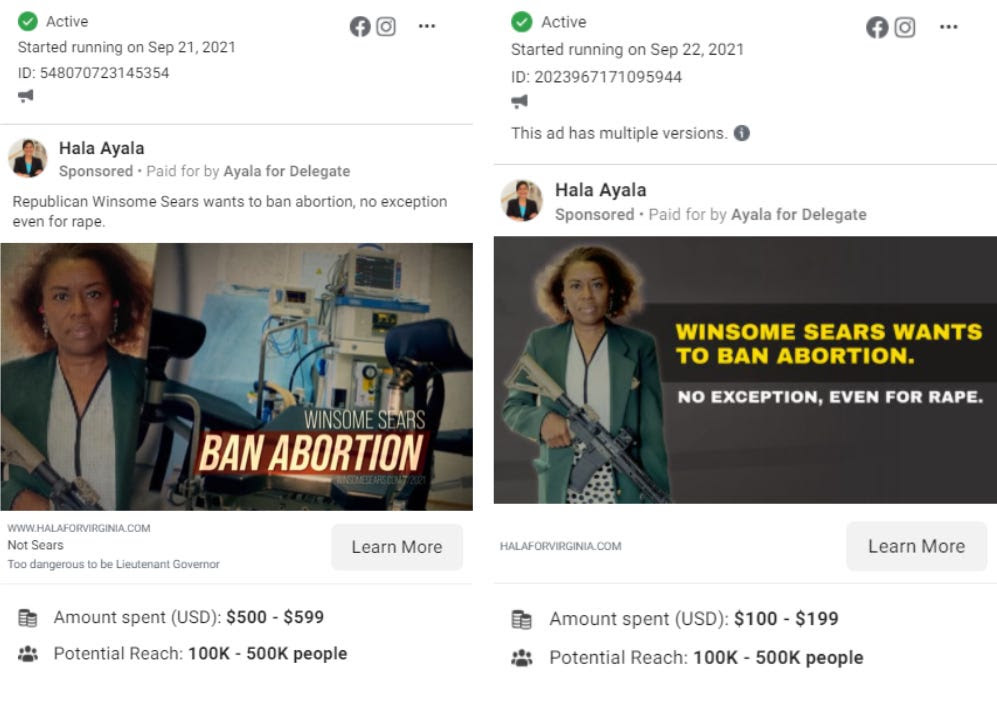
Task: Click 'Started running on Sep 21, 2021' text
Action: tap(127, 47)
